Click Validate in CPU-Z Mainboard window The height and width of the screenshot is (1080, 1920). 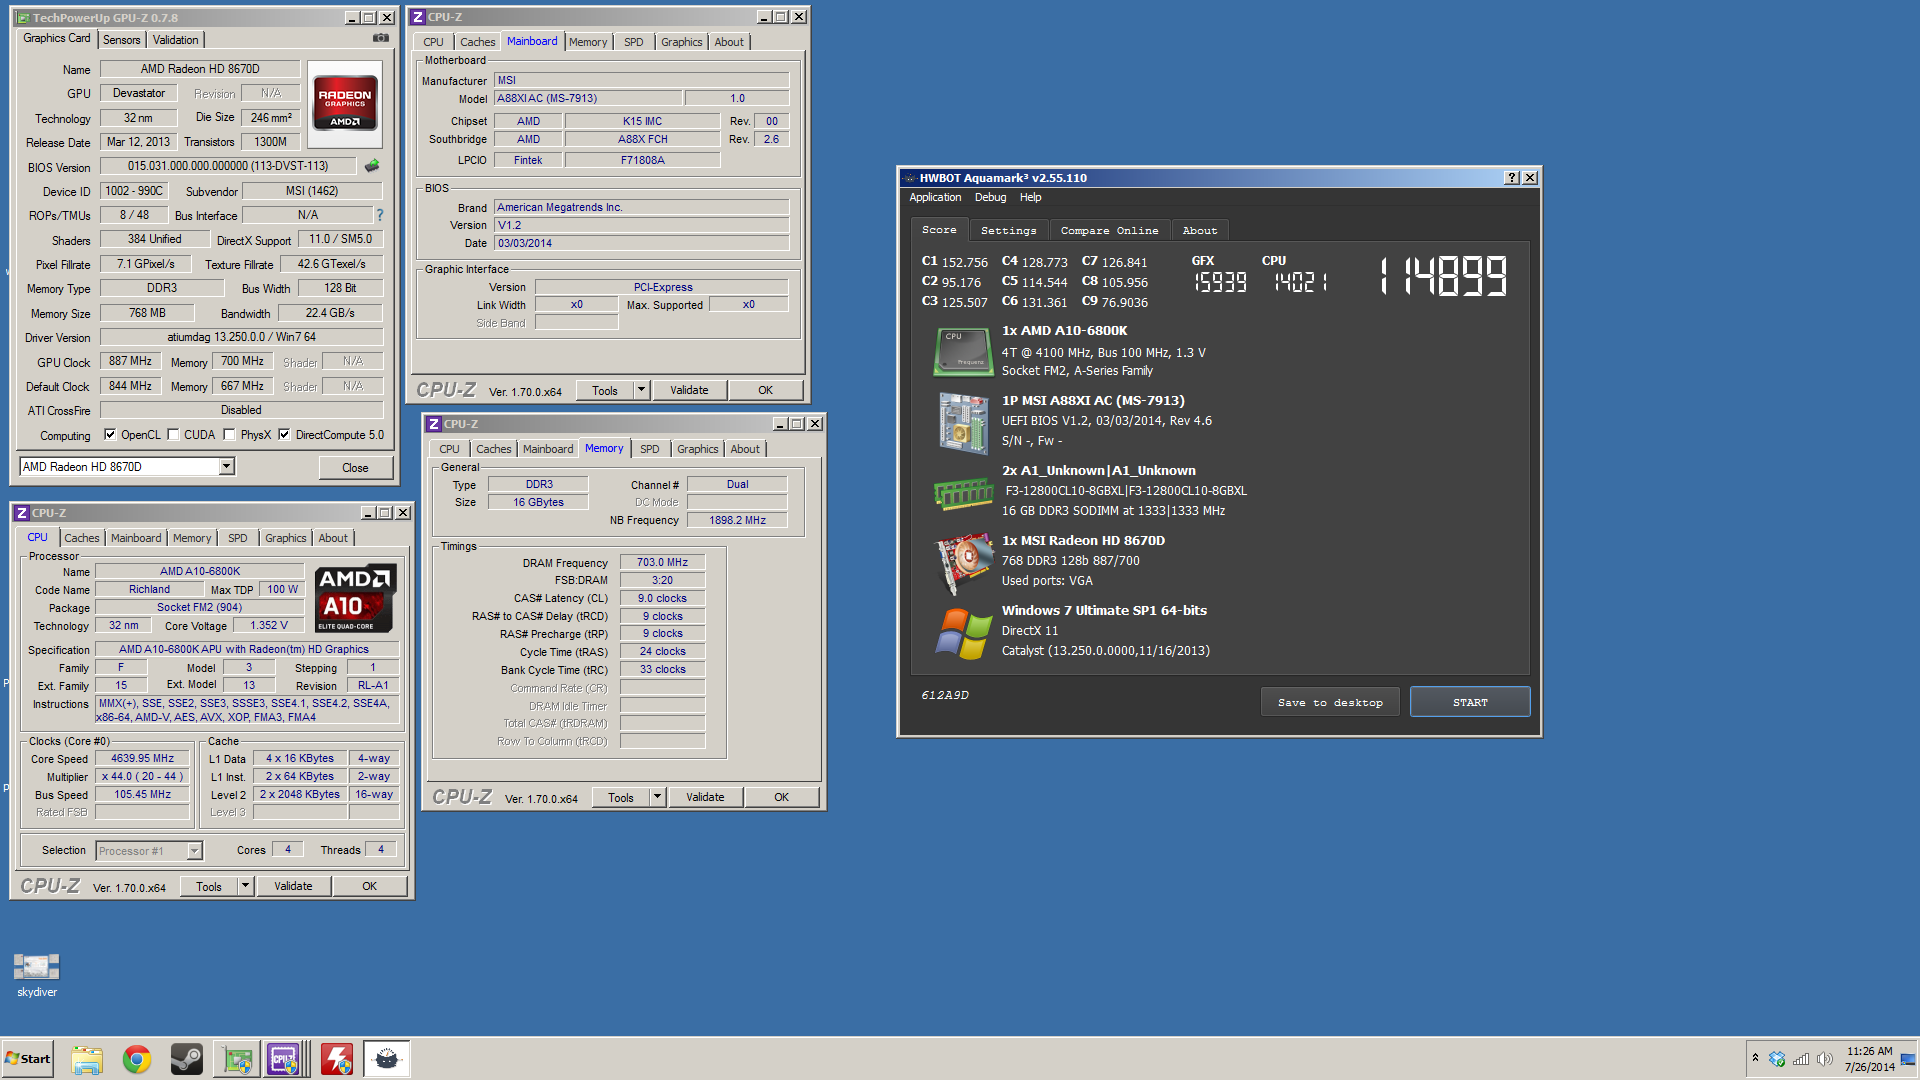(689, 390)
